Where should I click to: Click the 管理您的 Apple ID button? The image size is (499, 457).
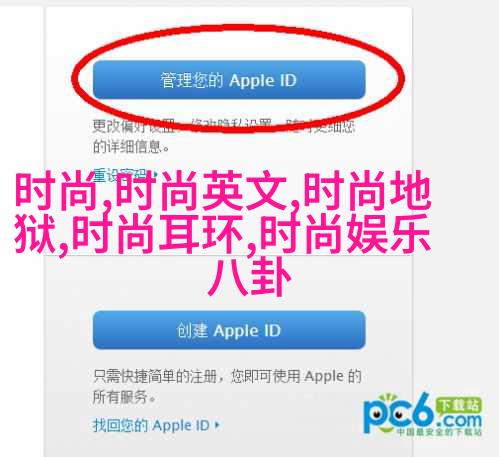pos(229,80)
